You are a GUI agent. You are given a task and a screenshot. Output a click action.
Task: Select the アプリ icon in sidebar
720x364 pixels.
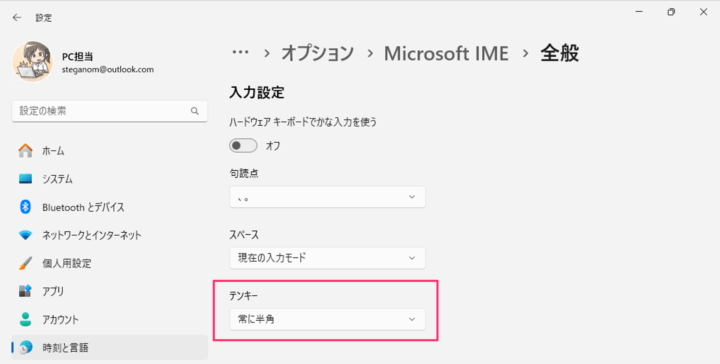point(25,291)
